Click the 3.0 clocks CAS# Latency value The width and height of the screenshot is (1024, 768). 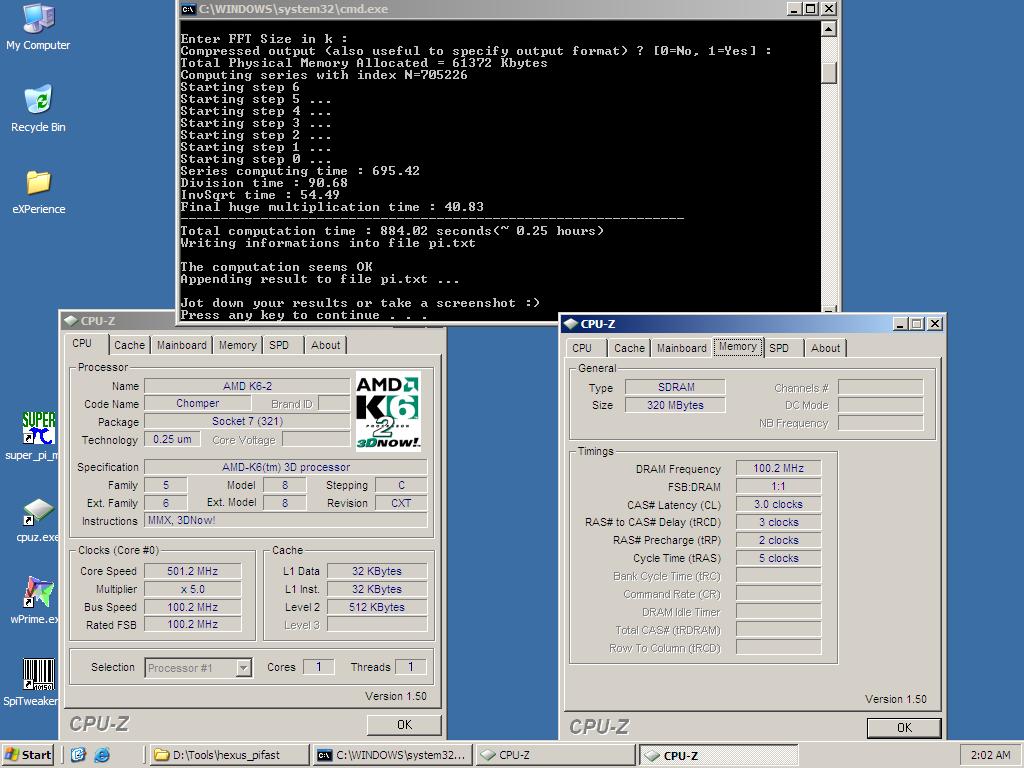click(x=778, y=504)
